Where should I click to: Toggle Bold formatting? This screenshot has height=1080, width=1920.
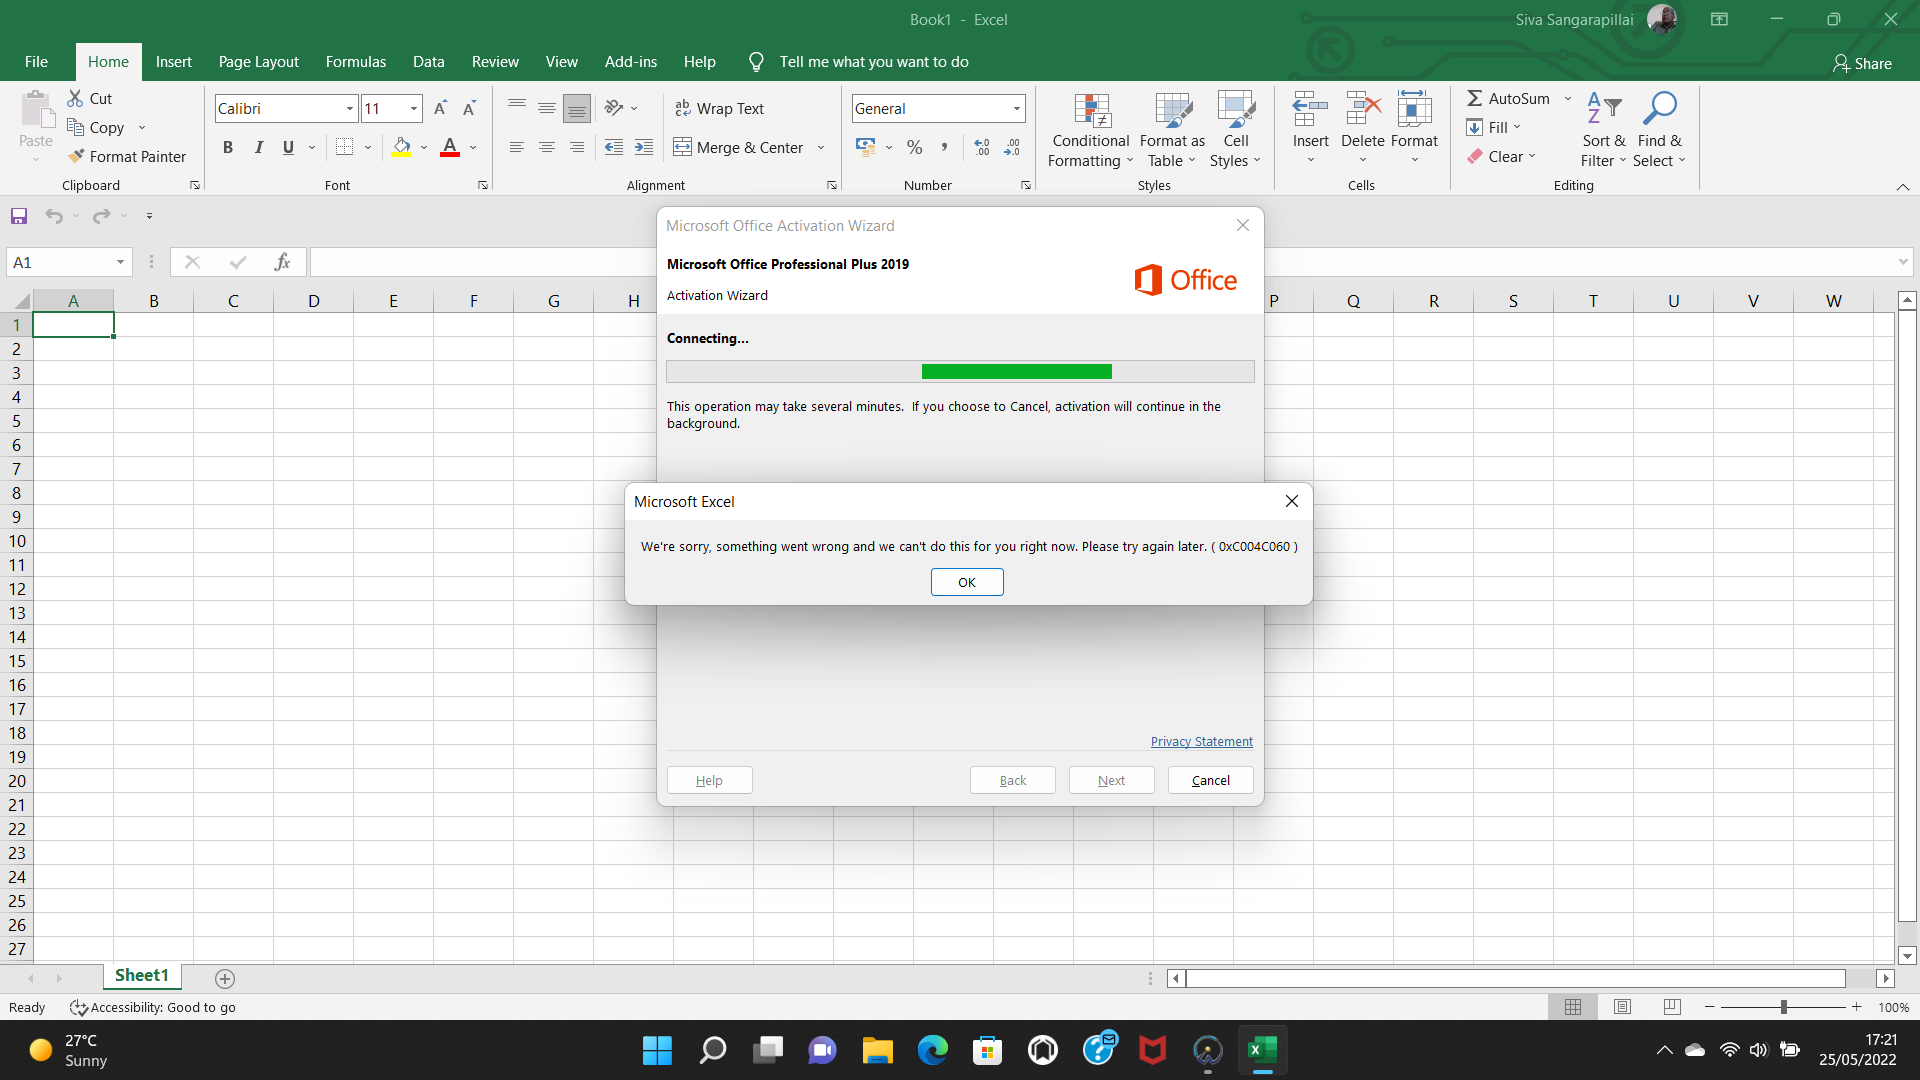(x=228, y=147)
